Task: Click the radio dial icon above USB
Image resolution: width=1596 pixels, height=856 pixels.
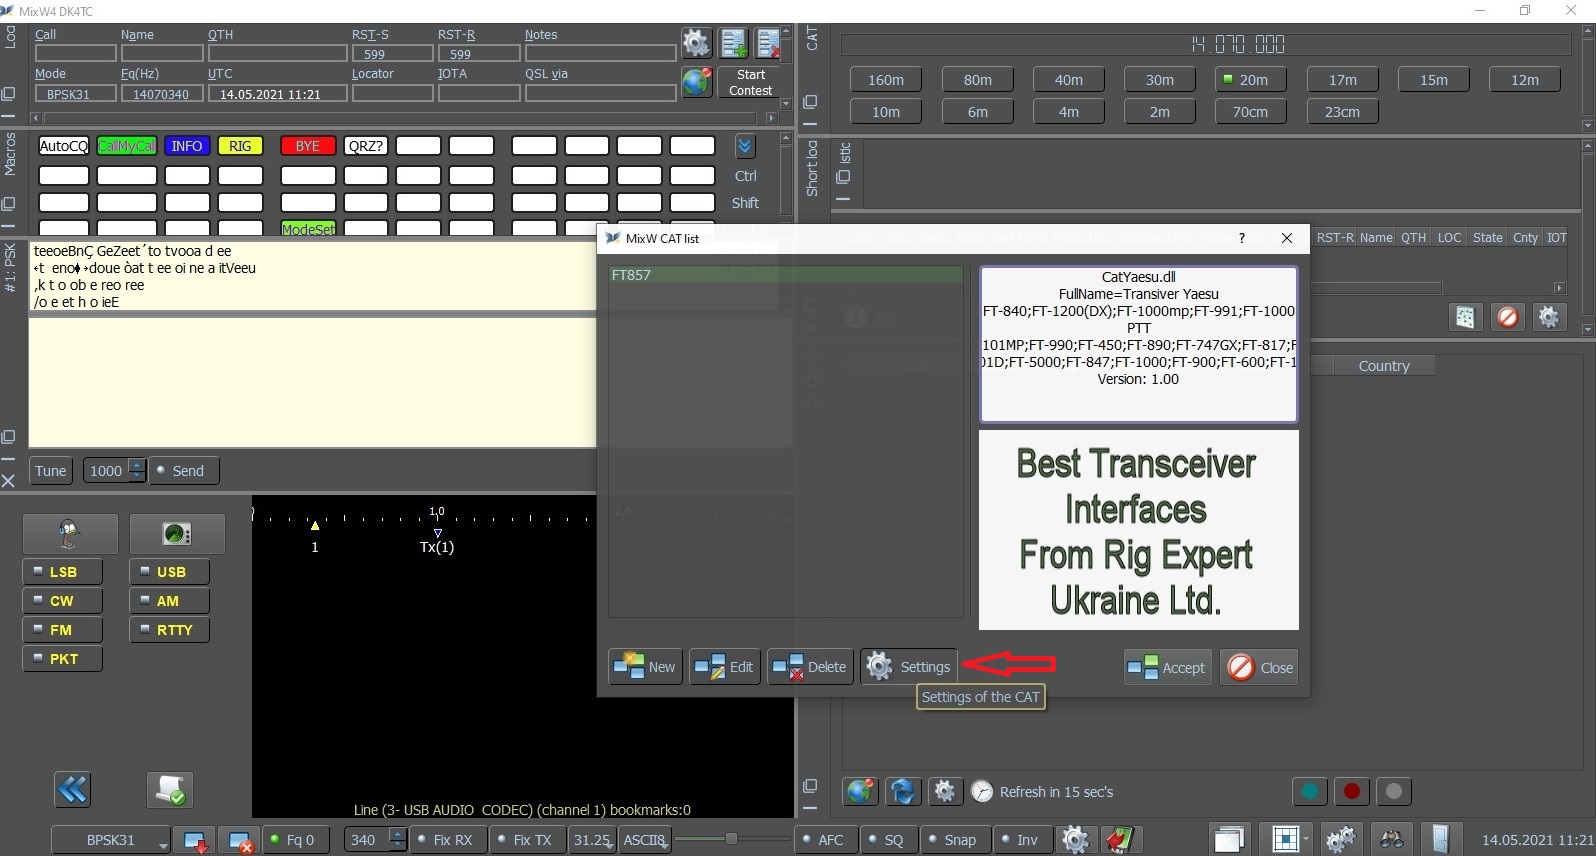Action: (x=177, y=534)
